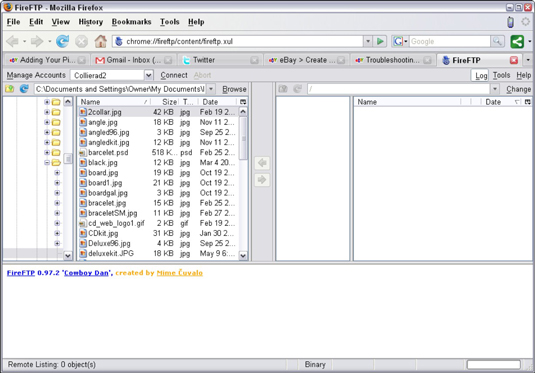Switch to the Adding Your Pi... tab
535x373 pixels.
47,60
